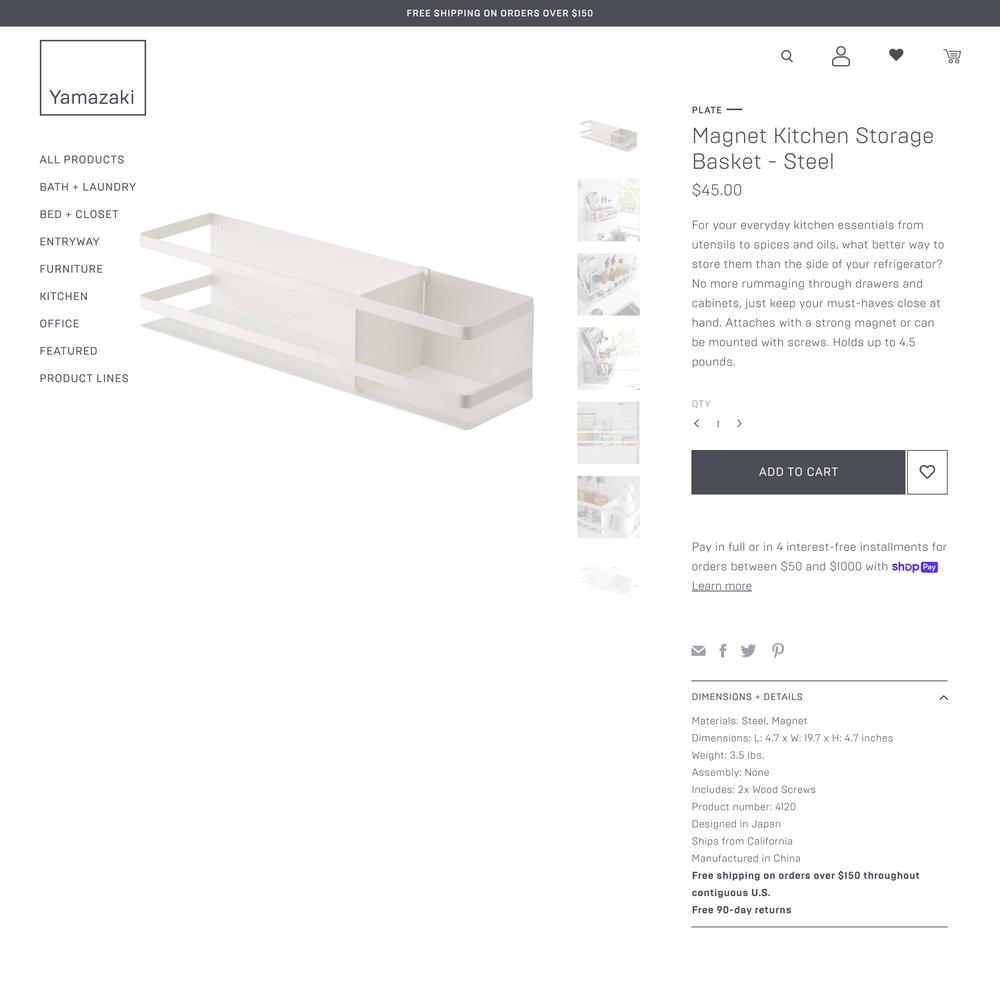Add the basket to cart
Image resolution: width=1000 pixels, height=1000 pixels.
[798, 472]
